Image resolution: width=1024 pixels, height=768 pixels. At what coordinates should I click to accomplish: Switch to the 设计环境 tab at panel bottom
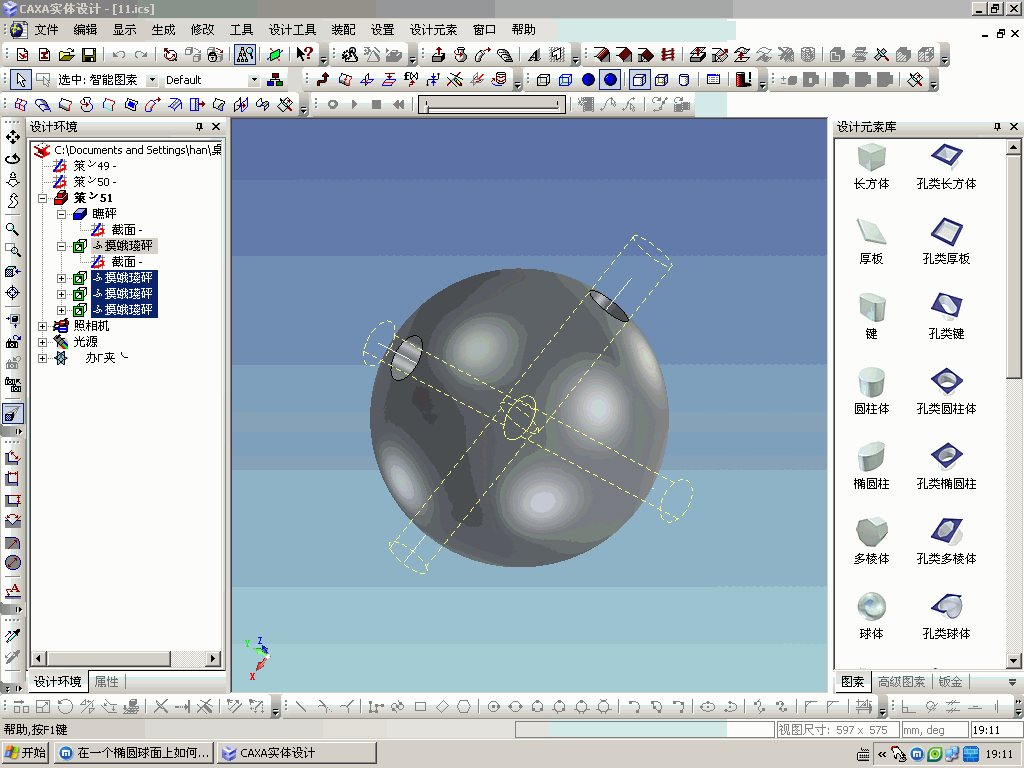click(x=57, y=682)
